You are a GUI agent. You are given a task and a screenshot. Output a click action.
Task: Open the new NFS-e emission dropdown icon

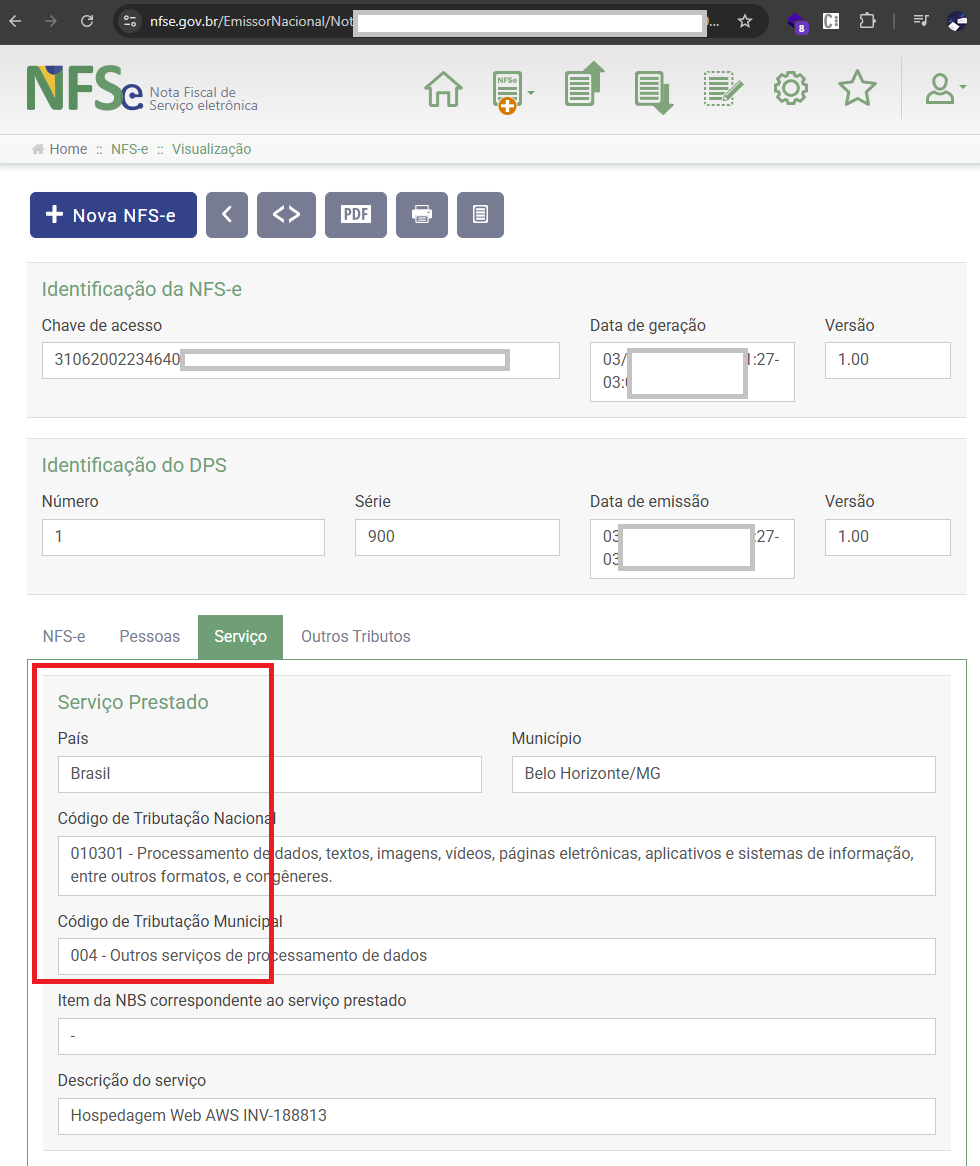pos(512,91)
